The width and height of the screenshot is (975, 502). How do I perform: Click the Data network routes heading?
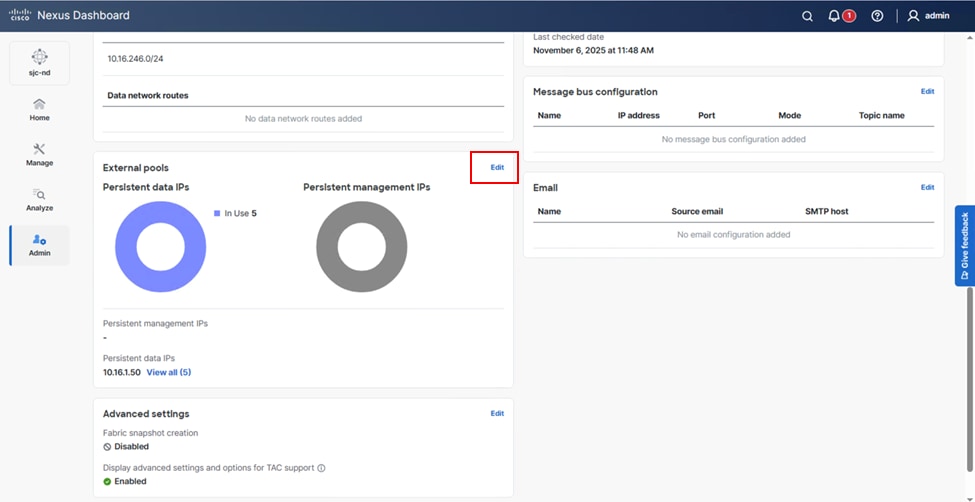[x=148, y=96]
